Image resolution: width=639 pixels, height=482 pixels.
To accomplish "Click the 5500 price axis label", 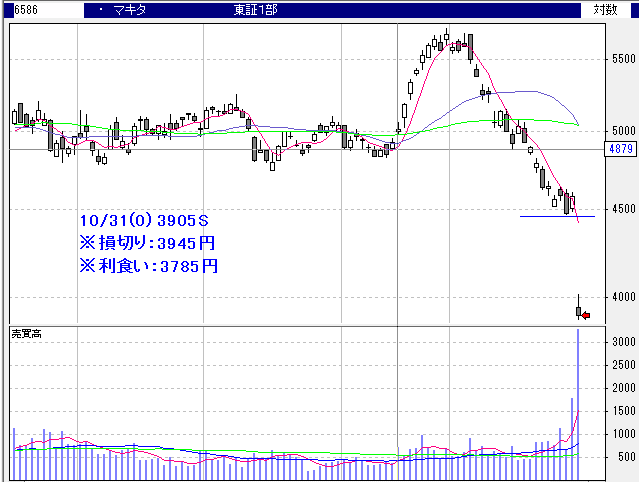I will [x=623, y=60].
